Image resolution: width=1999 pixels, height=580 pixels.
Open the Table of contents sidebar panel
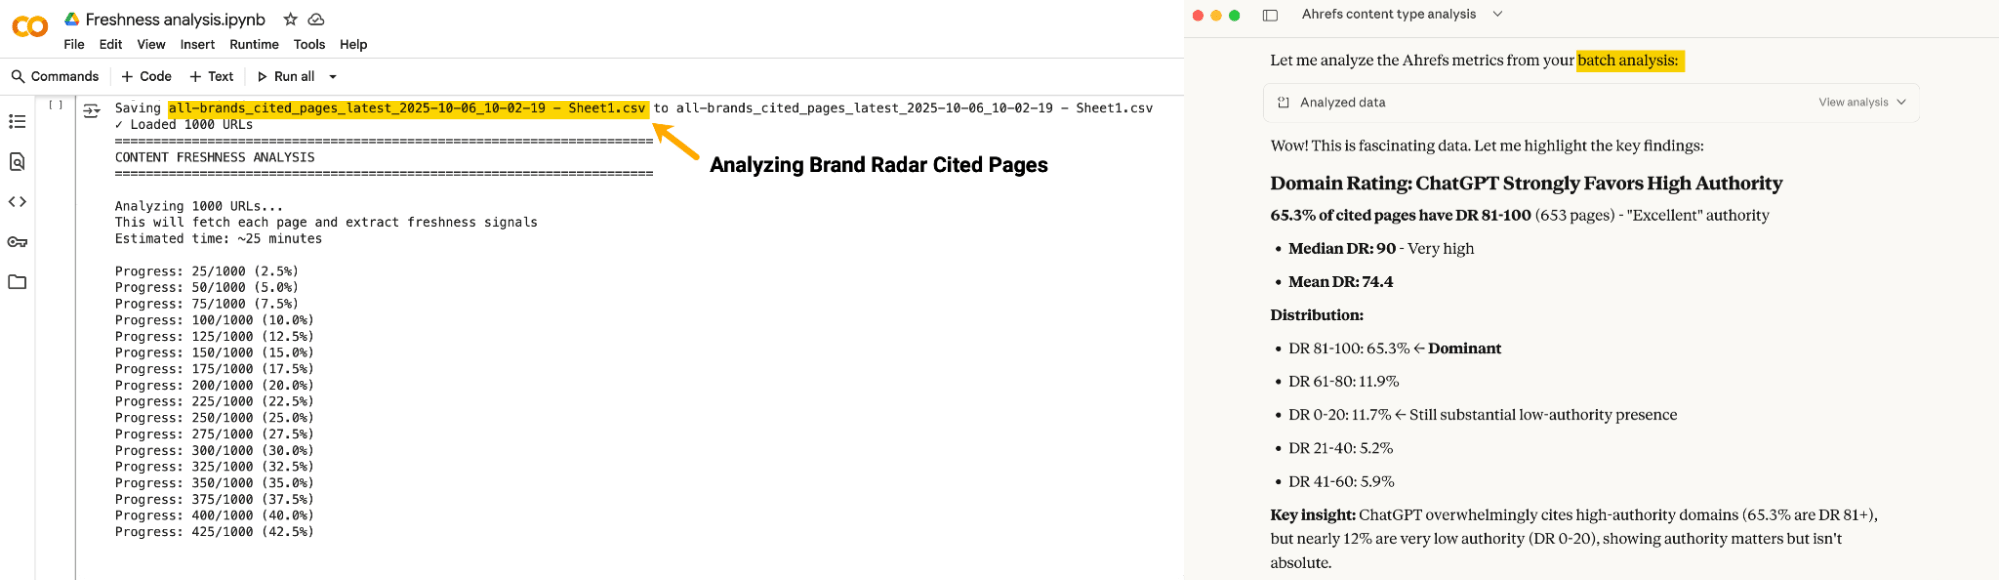click(x=17, y=121)
